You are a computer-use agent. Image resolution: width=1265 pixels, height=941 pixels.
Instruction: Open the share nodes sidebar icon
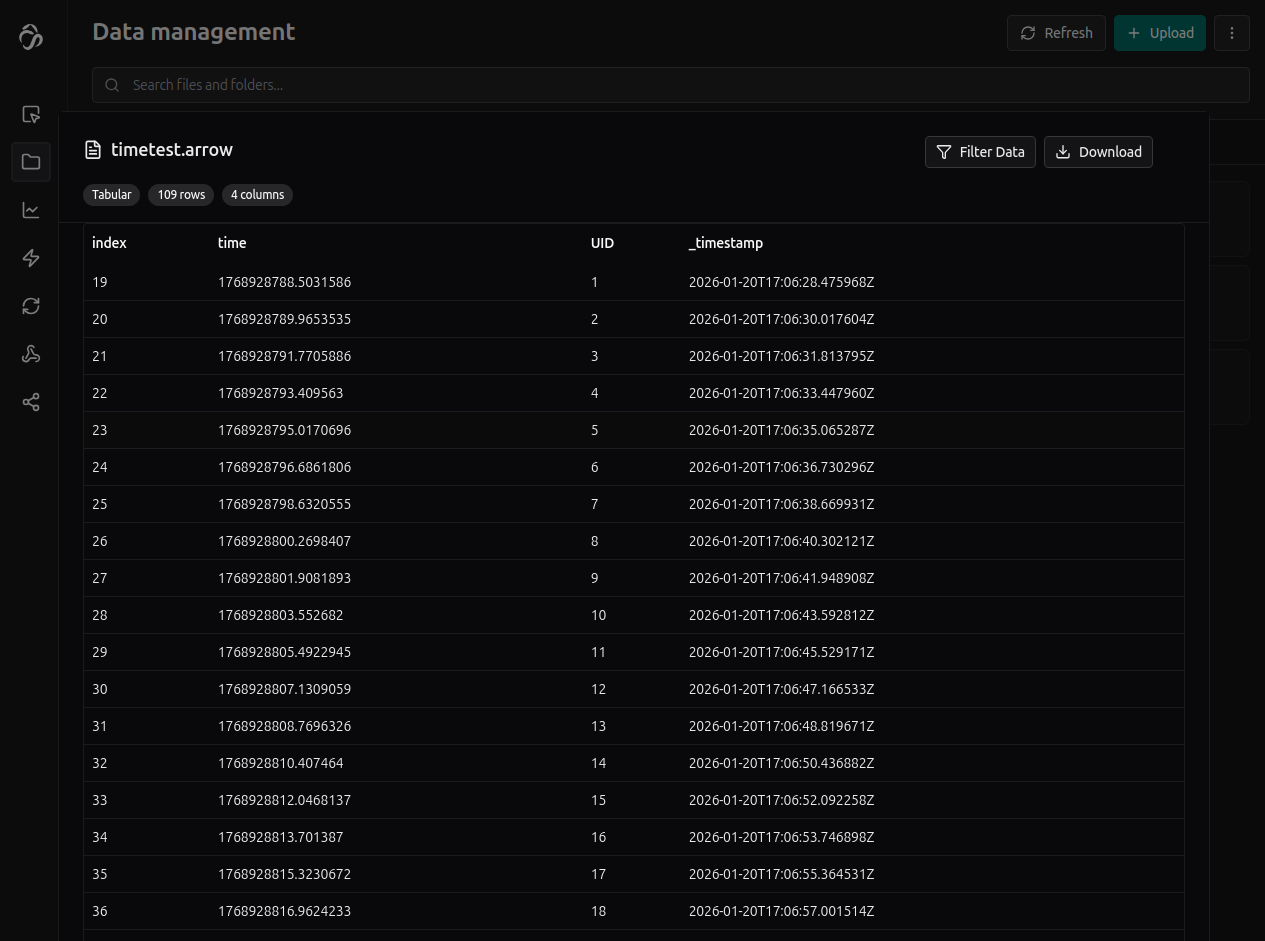[x=31, y=402]
